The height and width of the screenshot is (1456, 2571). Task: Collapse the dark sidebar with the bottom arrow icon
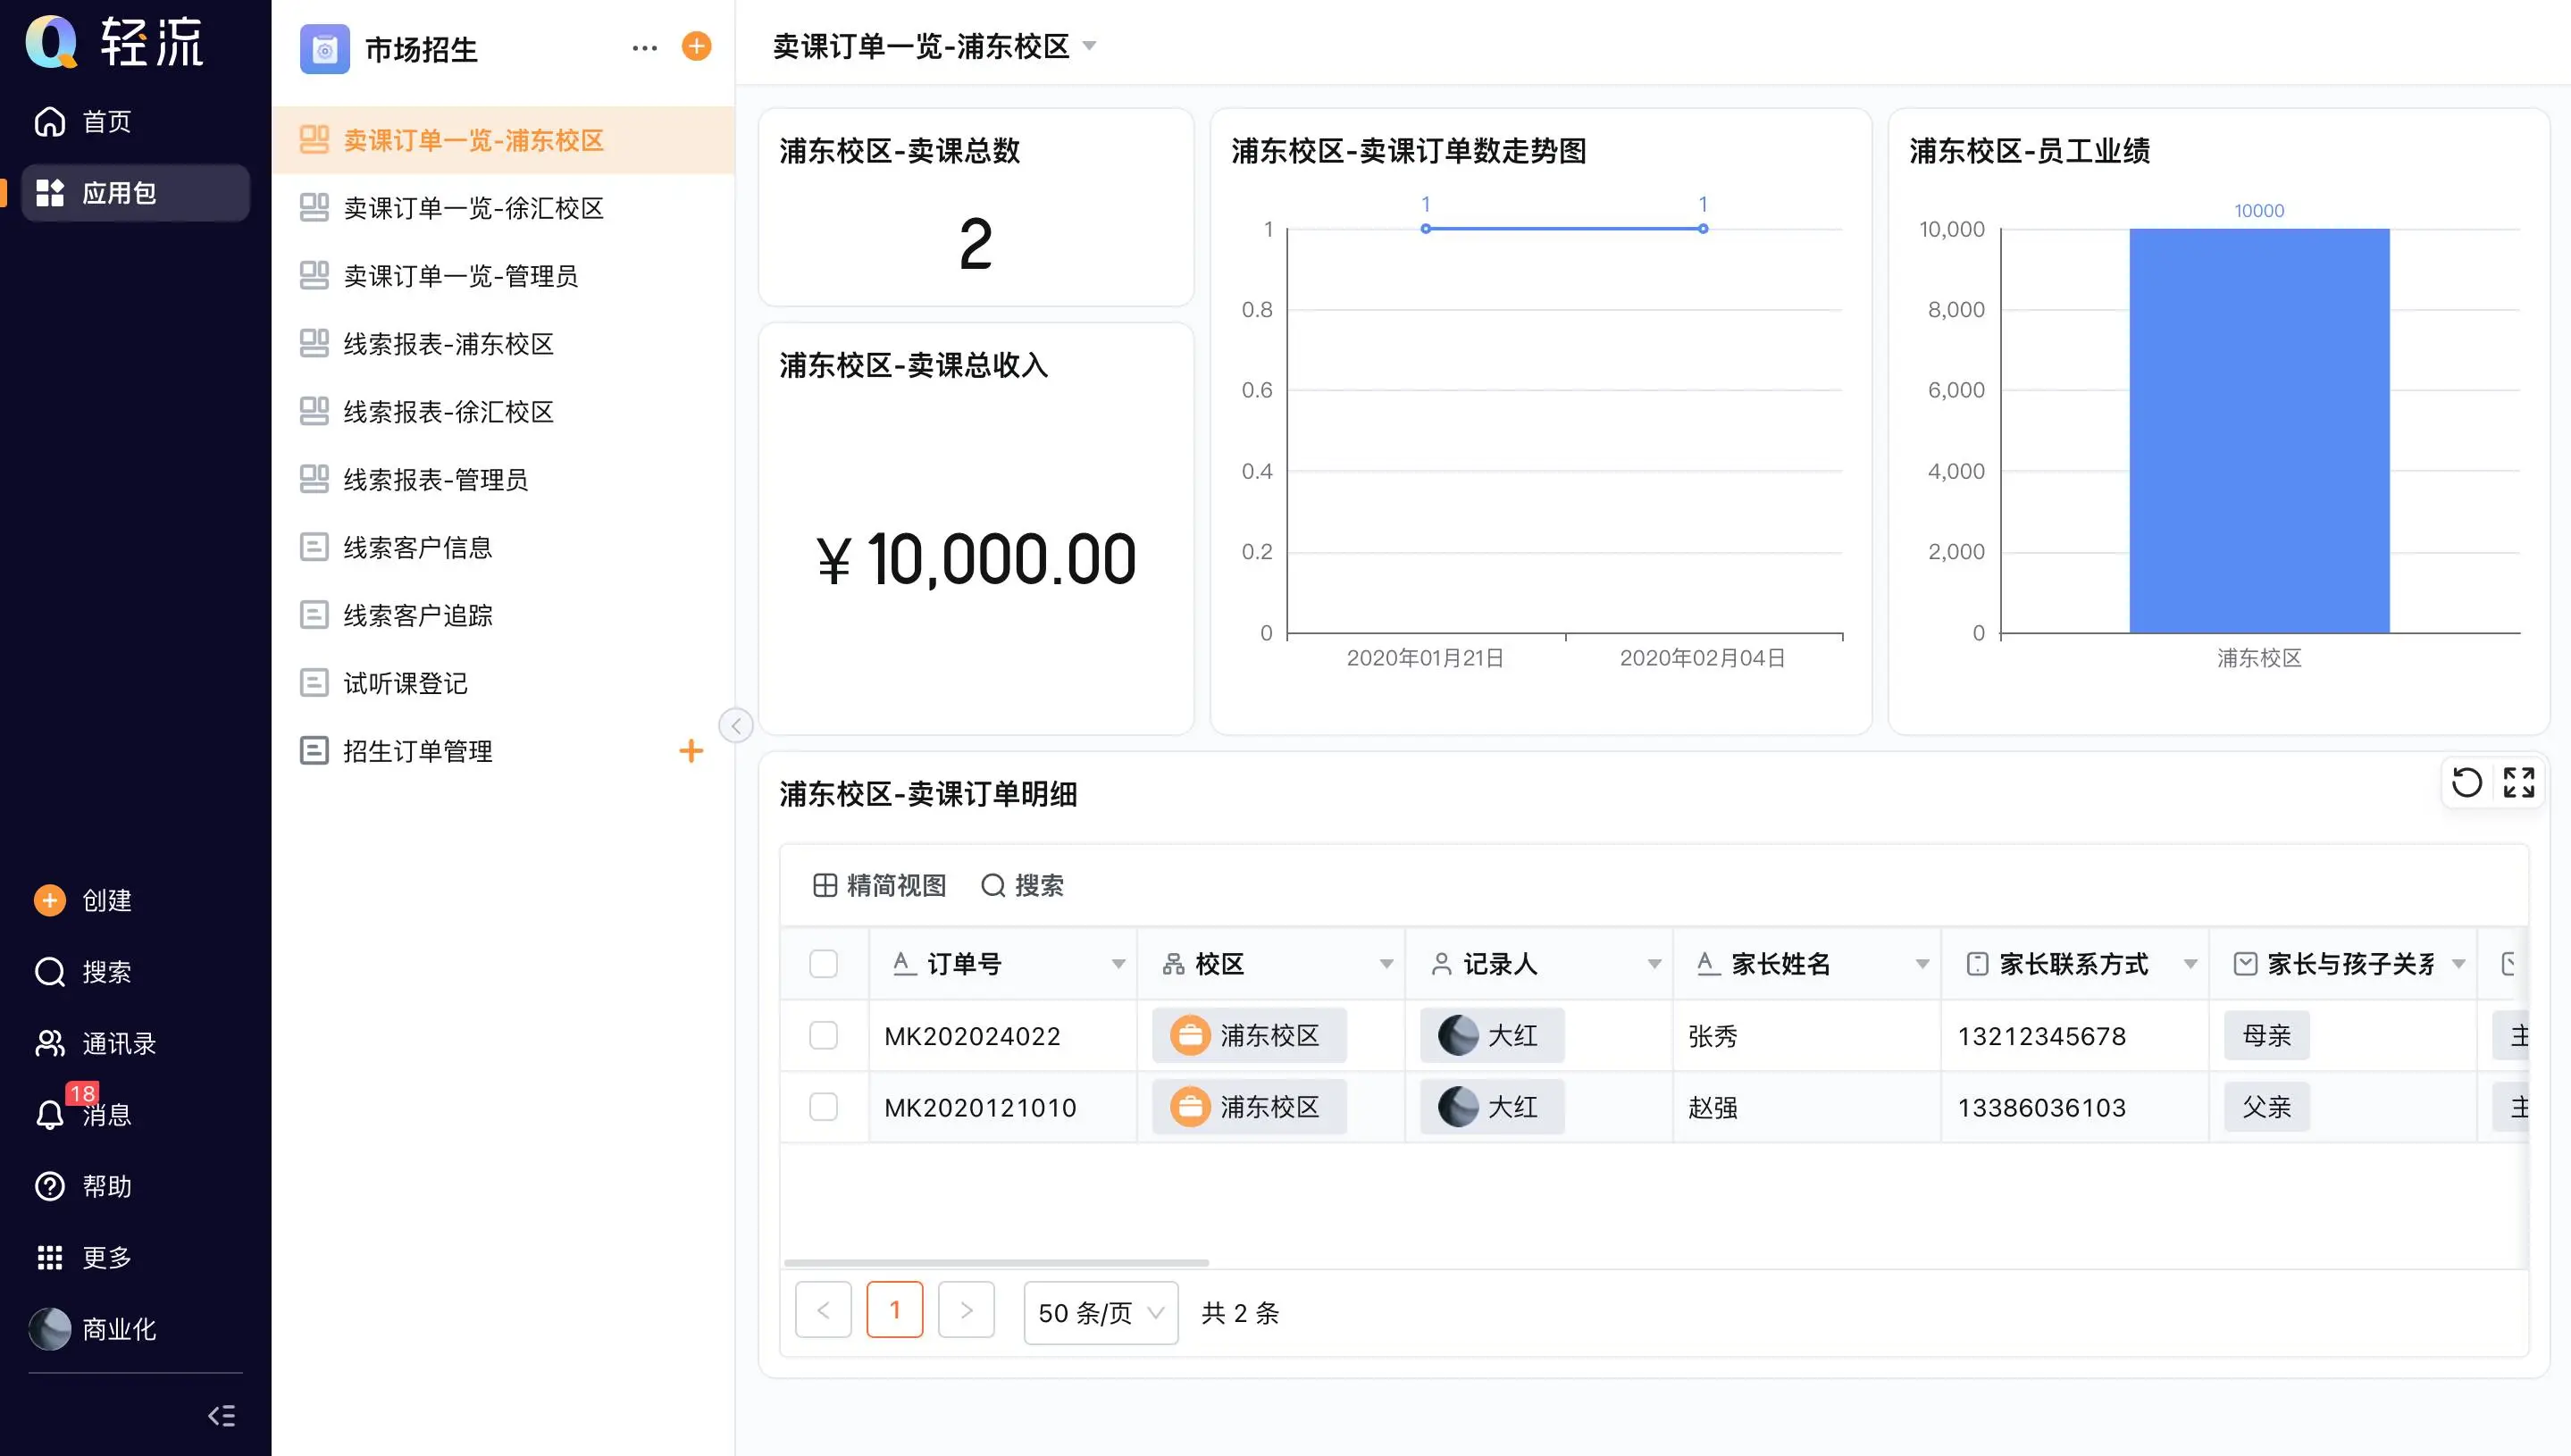[x=221, y=1415]
